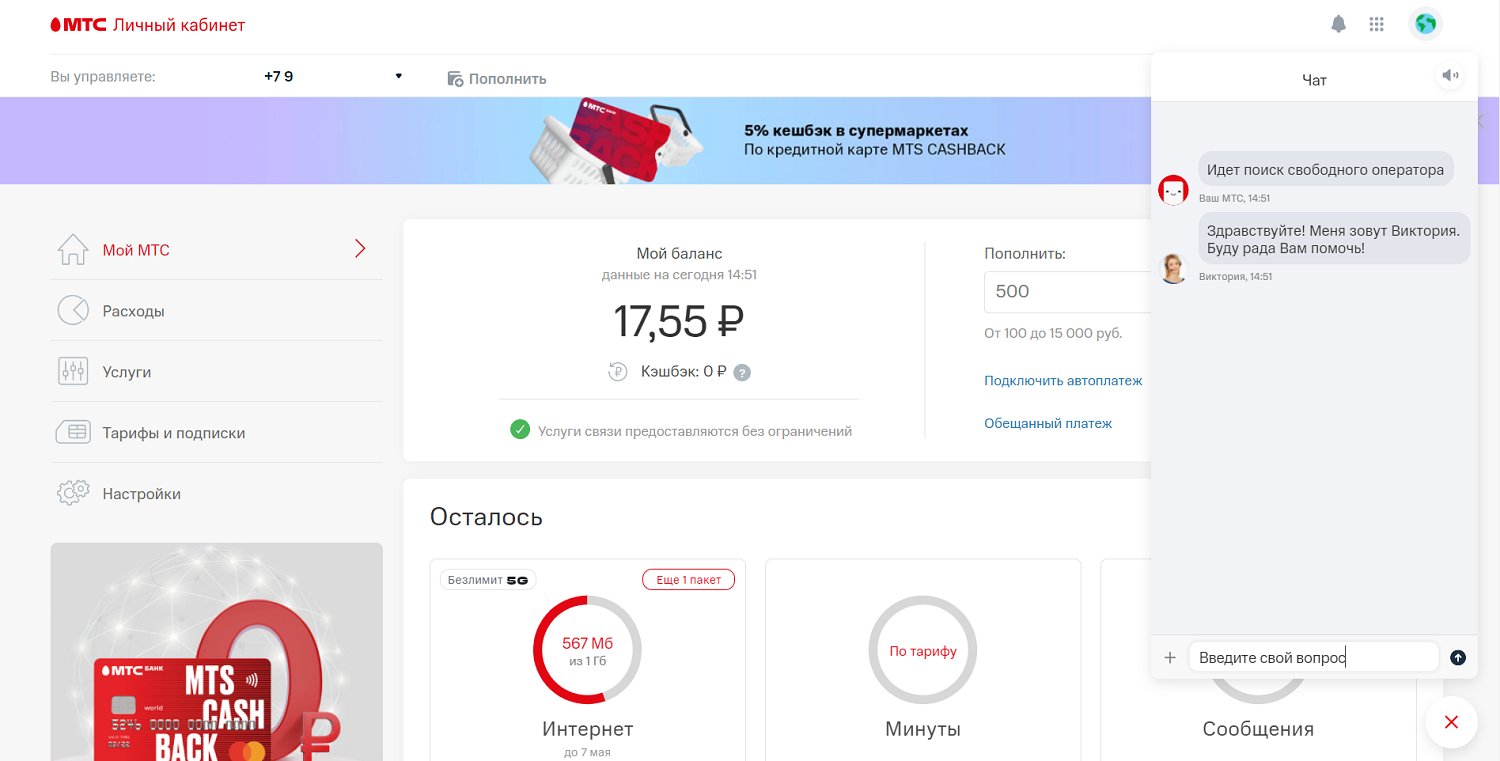The image size is (1500, 761).
Task: Click Виктория's greeting message bubble
Action: tap(1334, 239)
